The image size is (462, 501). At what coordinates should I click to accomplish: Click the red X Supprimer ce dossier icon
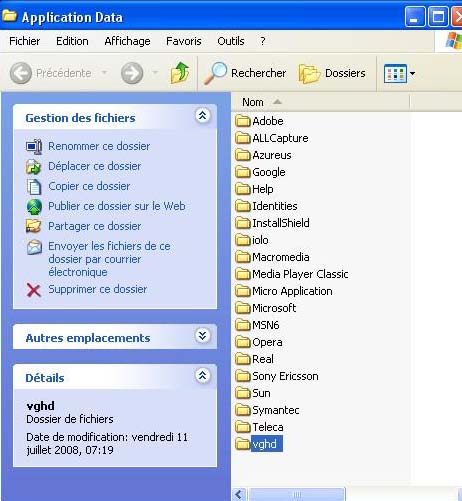(x=34, y=290)
